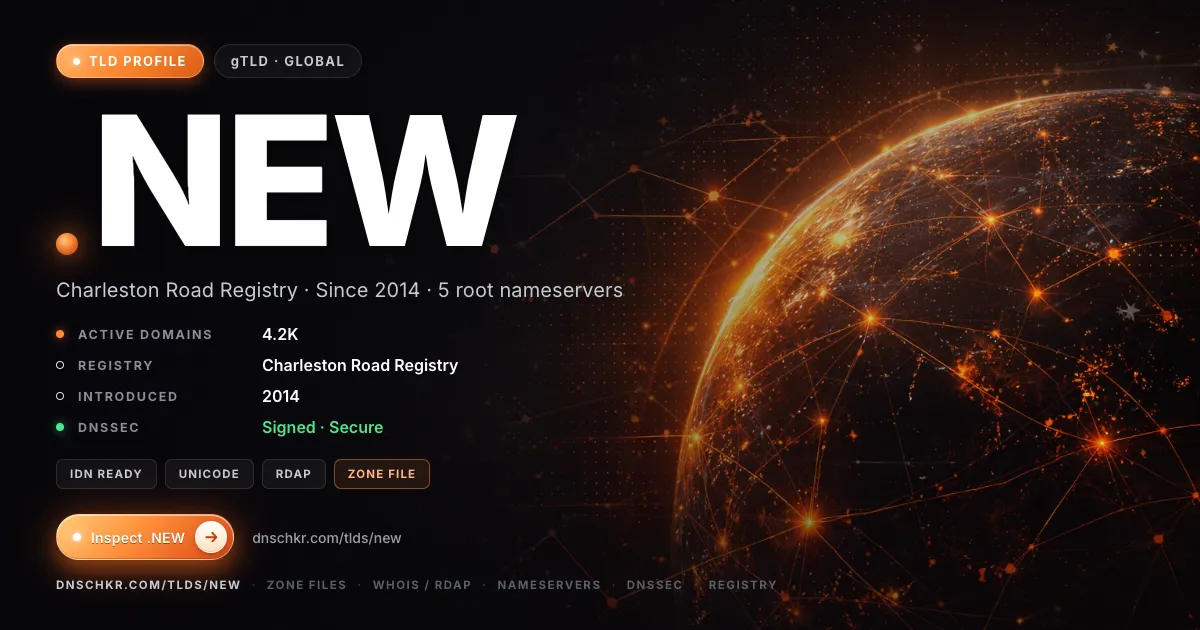Open the dnschkr.com/tlds/new URL text
Screen dimensions: 1200x630
[327, 538]
